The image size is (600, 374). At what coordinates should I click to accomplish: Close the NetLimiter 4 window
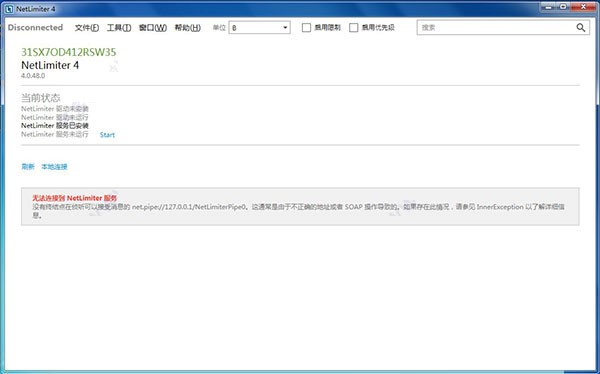tap(583, 7)
